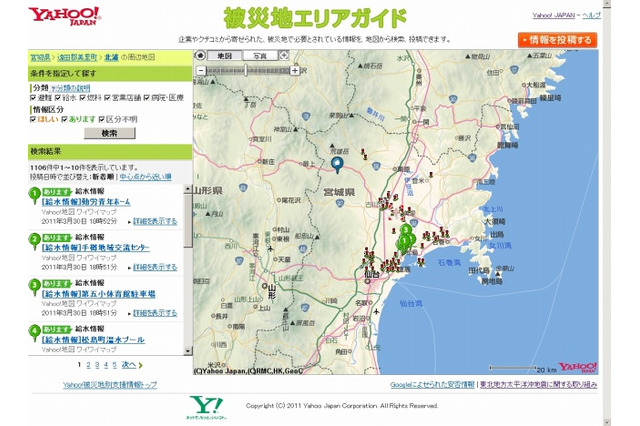640x426 pixels.
Task: Open the 第五小体育館駐車場 link
Action: point(98,294)
